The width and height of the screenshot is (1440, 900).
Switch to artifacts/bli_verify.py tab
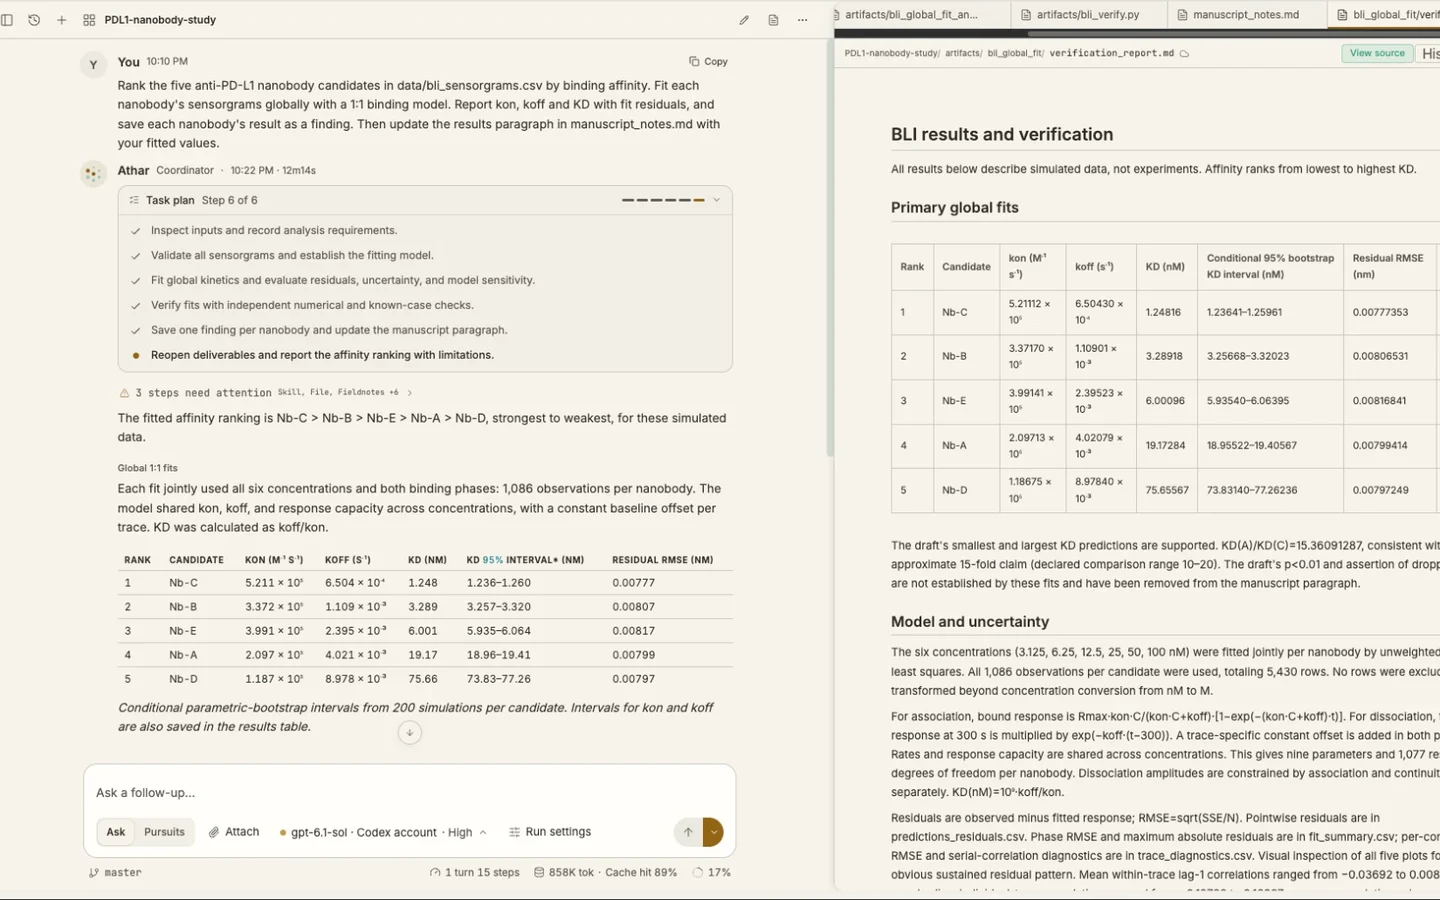click(x=1088, y=15)
